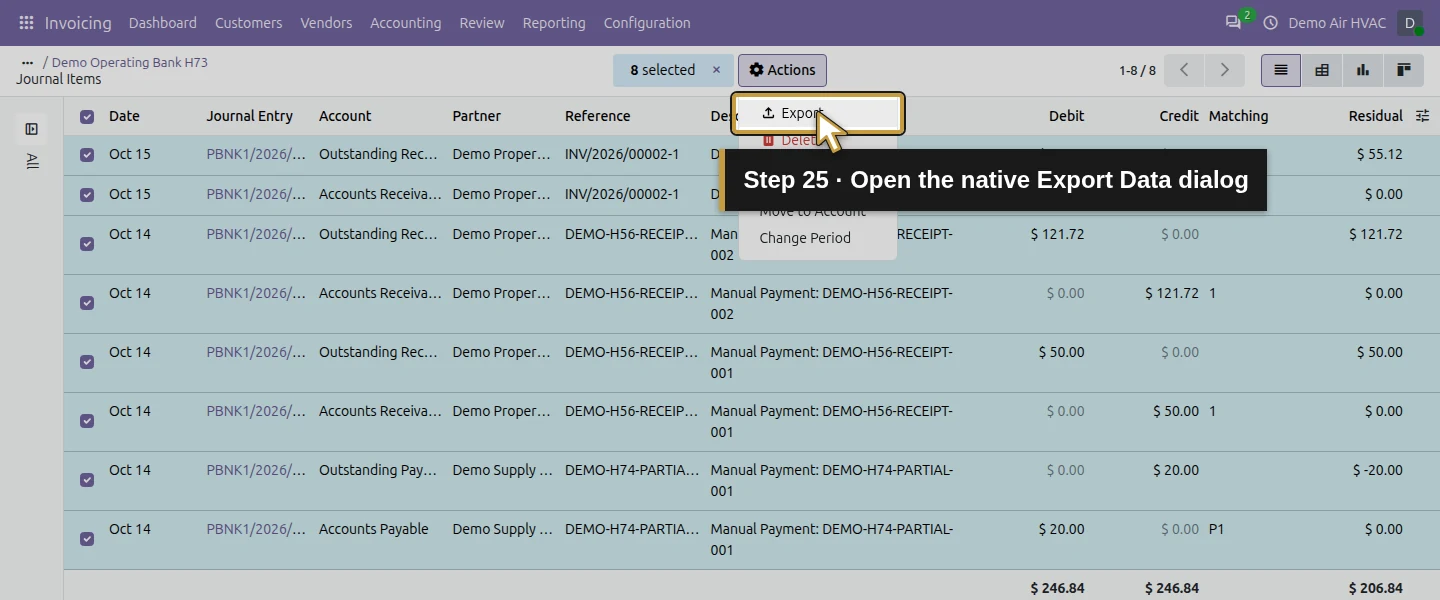Uncheck the Accounts Payable row checkbox
Image resolution: width=1440 pixels, height=600 pixels.
click(x=87, y=539)
